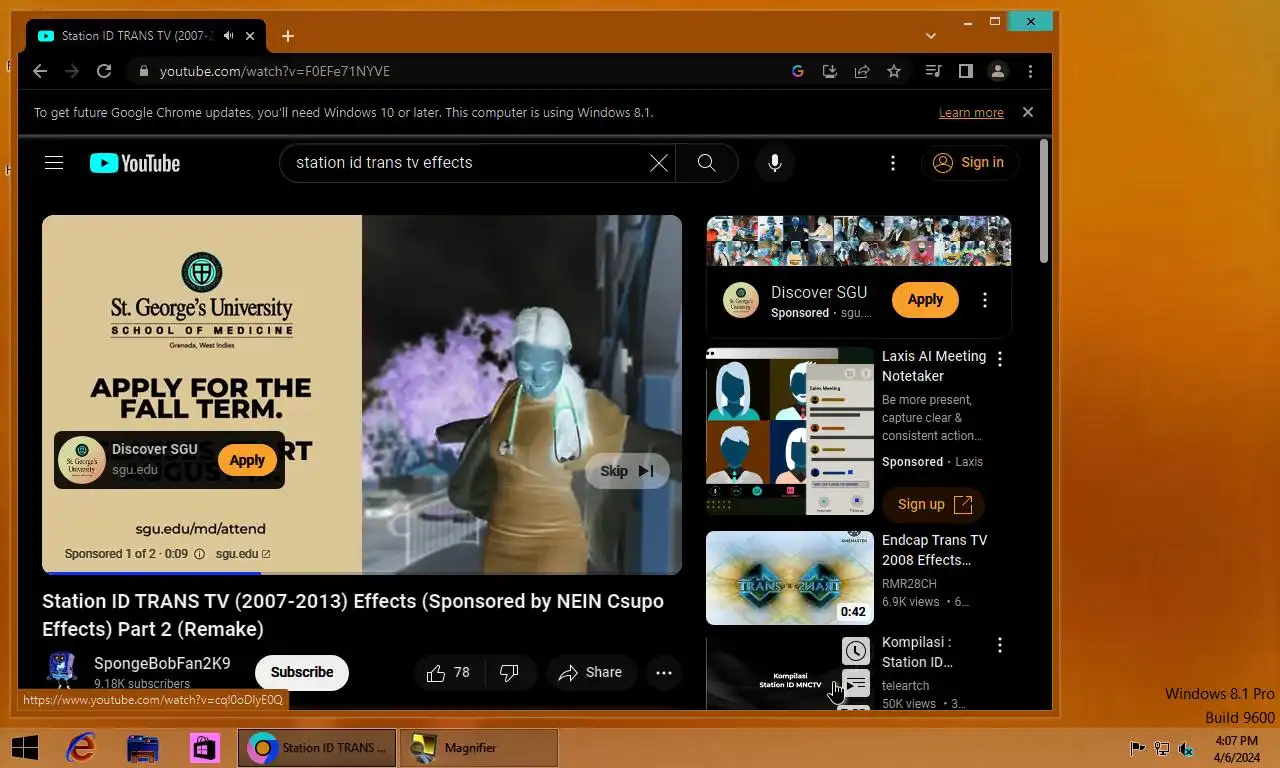Image resolution: width=1280 pixels, height=768 pixels.
Task: Open options for Laxis AI Meeting Notetaker
Action: click(x=999, y=358)
